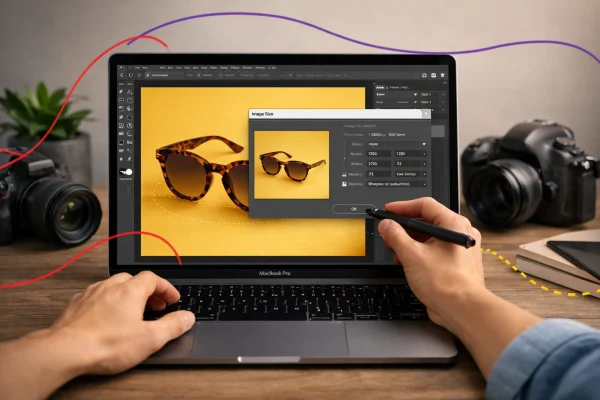Switch to the highlighted first tab in right panel
The height and width of the screenshot is (400, 600).
click(x=380, y=88)
